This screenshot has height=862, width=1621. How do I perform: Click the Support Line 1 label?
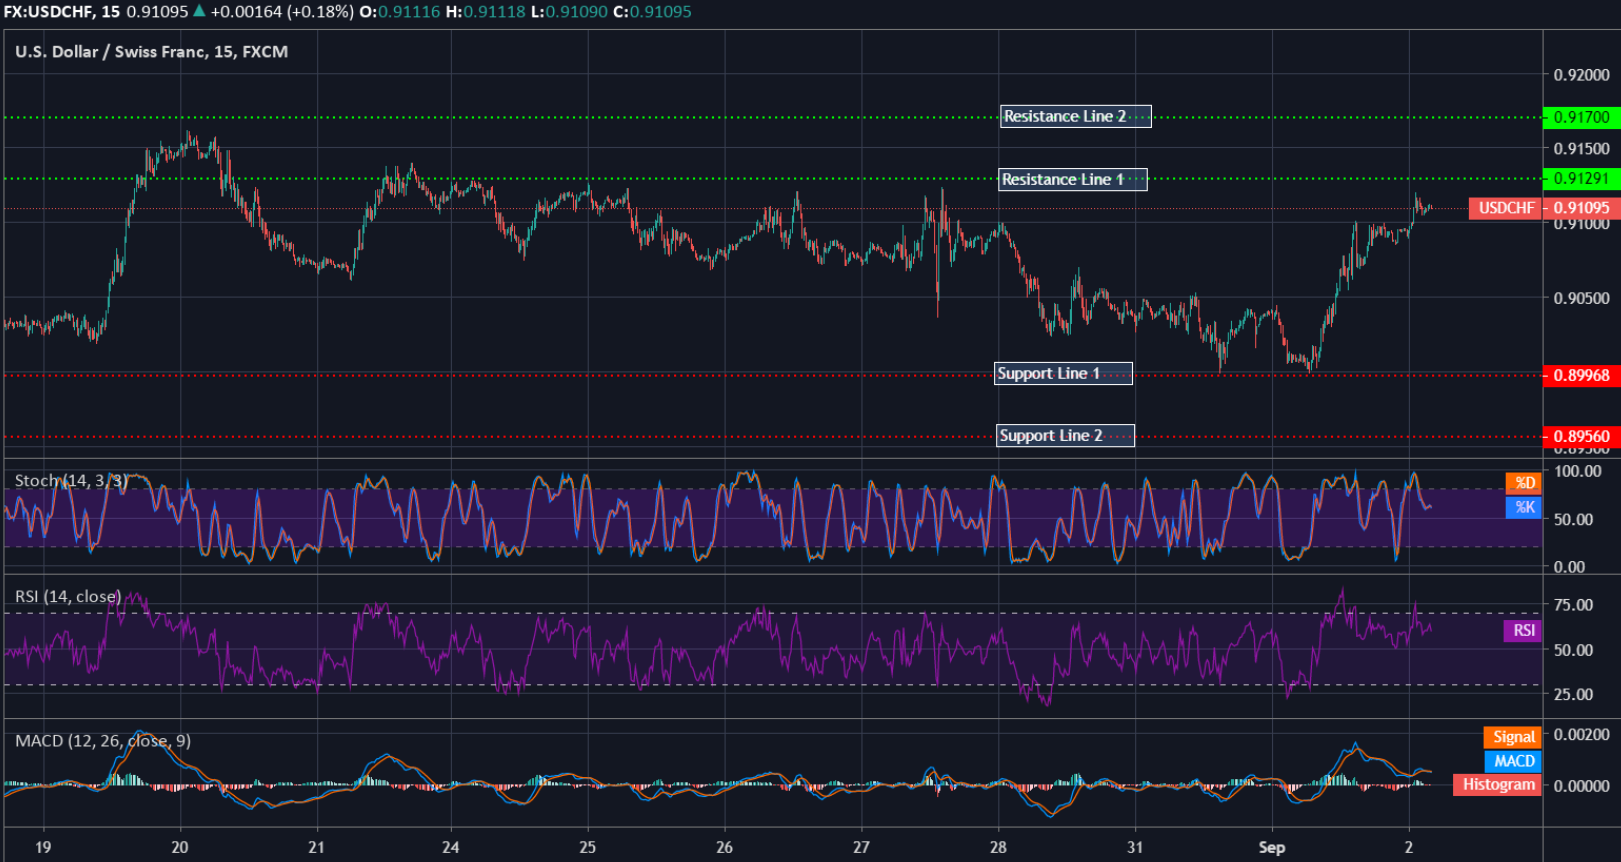(x=1063, y=374)
